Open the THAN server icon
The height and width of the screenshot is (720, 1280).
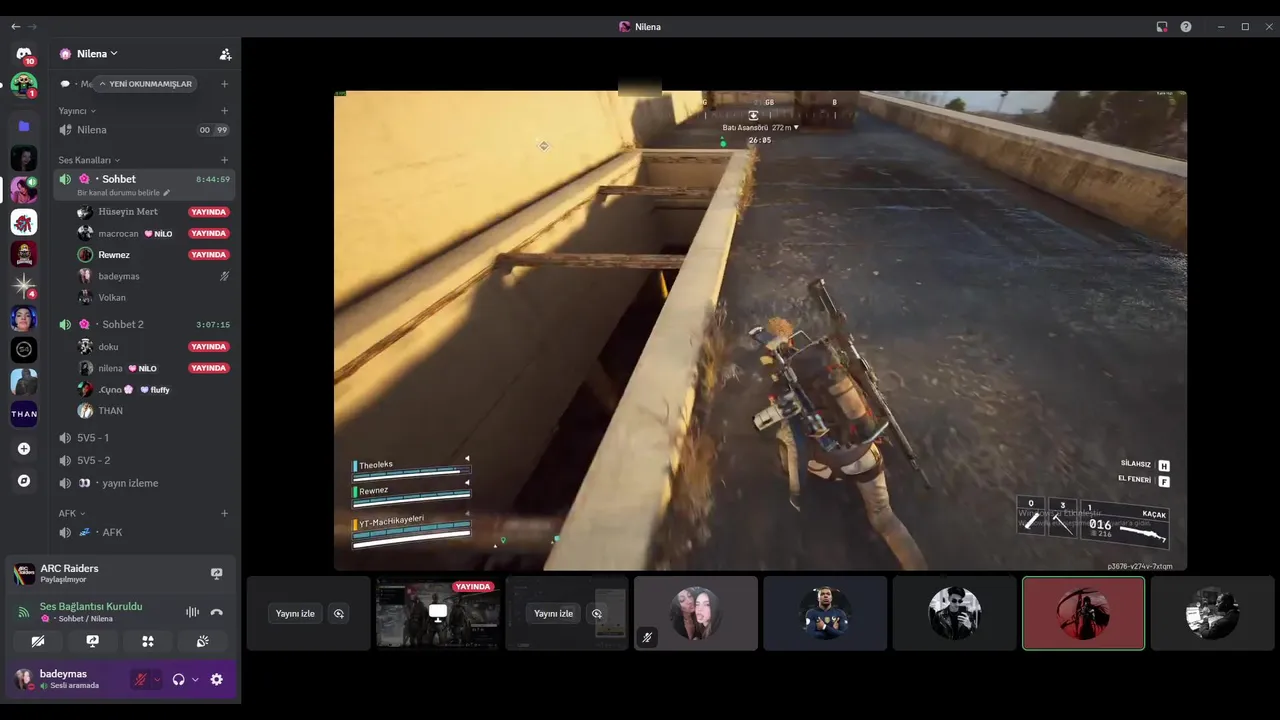24,413
